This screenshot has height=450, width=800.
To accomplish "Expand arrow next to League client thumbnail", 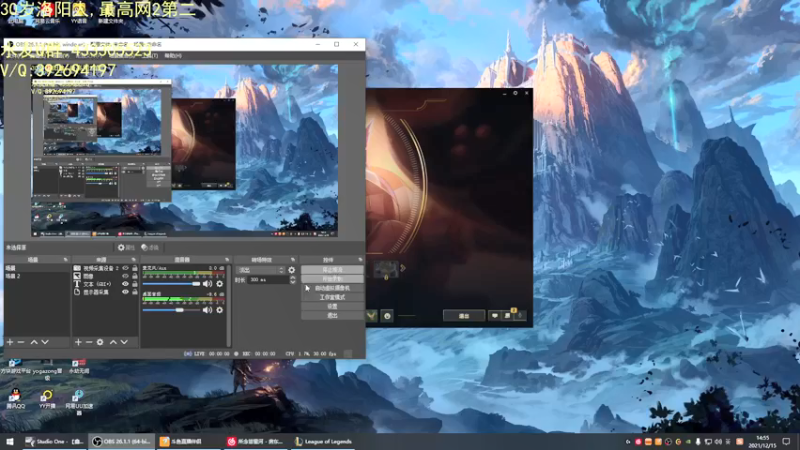I will point(403,268).
